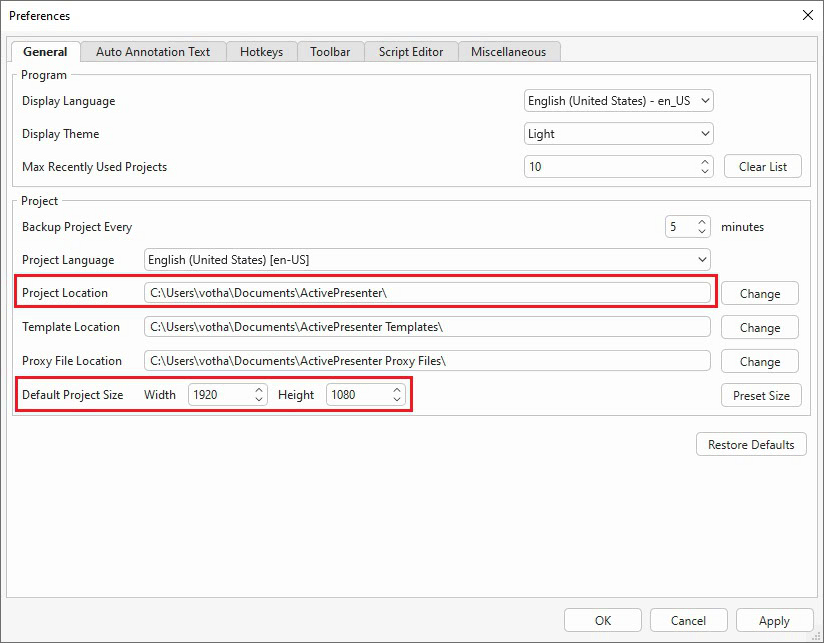Apply the preference changes
Viewport: 824px width, 643px height.
pos(774,620)
